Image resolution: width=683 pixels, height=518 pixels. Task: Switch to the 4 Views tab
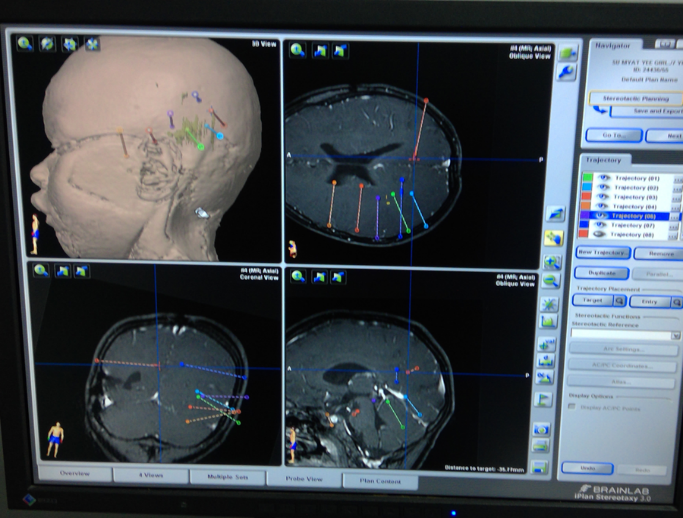point(150,475)
